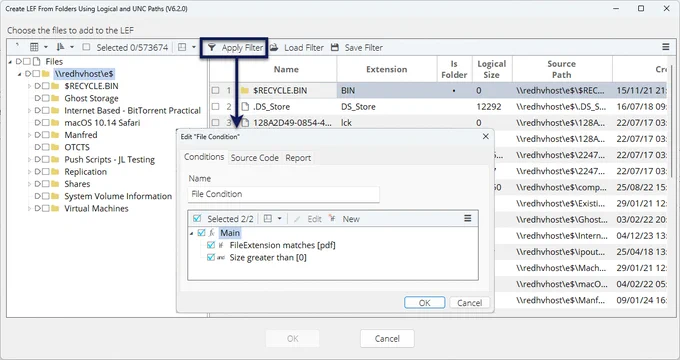
Task: Click the fx icon next to Main
Action: (212, 233)
